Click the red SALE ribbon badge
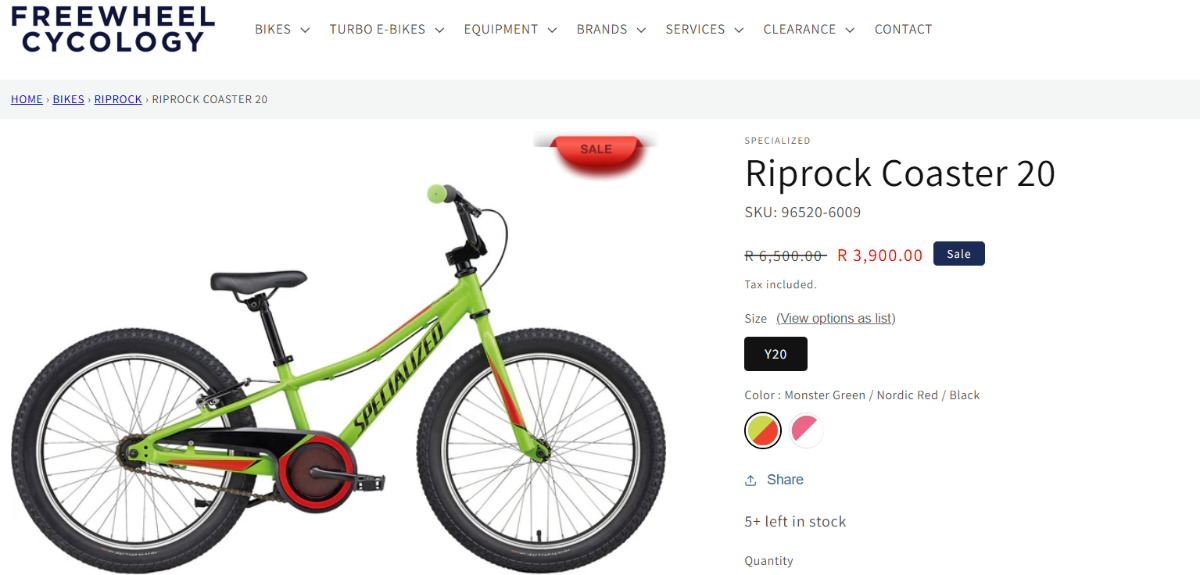The width and height of the screenshot is (1200, 575). (596, 151)
